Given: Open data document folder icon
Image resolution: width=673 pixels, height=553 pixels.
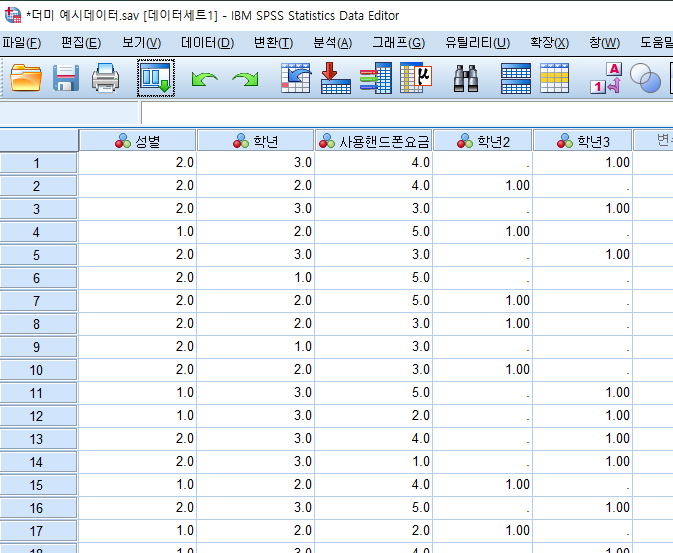Looking at the screenshot, I should tap(26, 78).
